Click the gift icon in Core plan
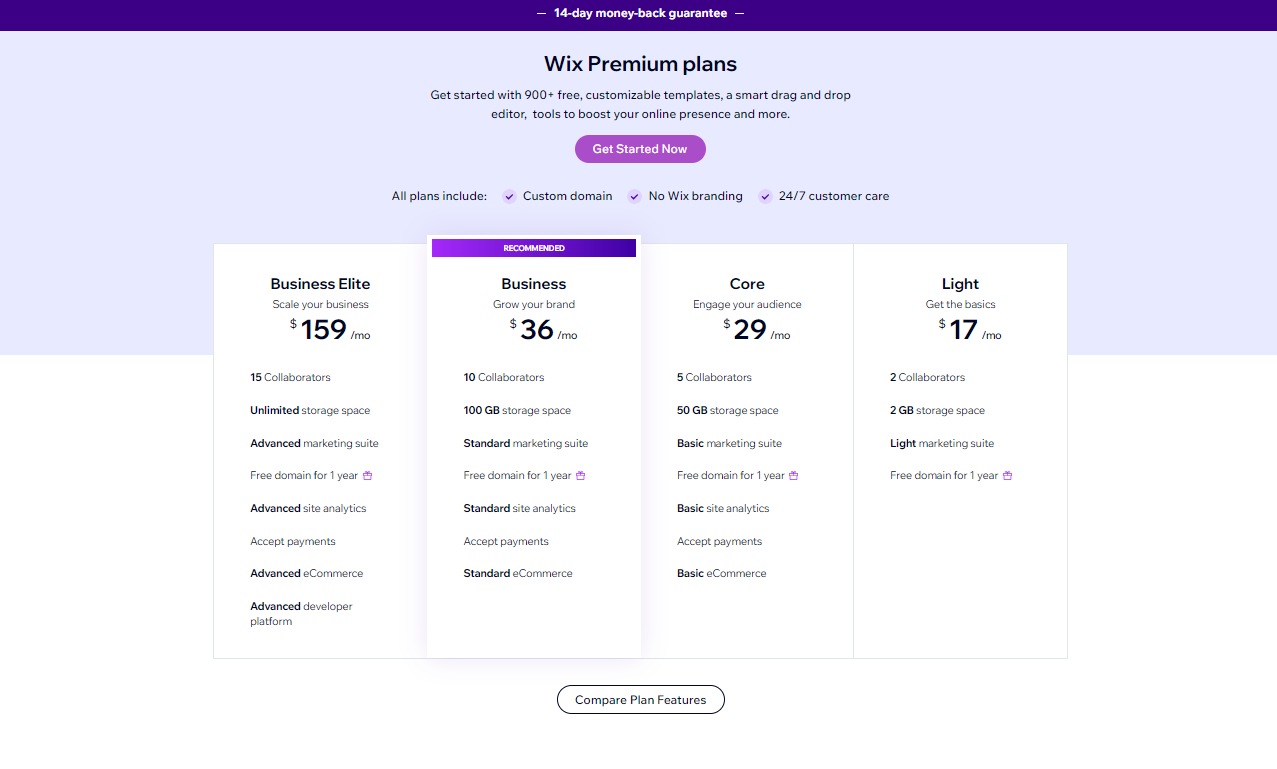Screen dimensions: 1277x769 point(794,476)
